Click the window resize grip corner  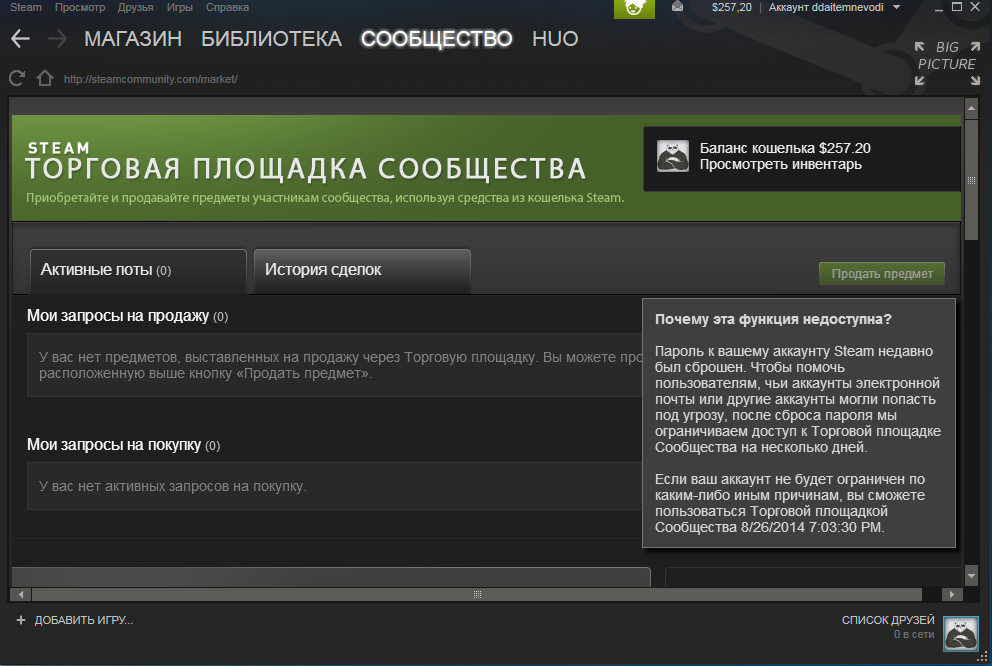click(x=983, y=658)
